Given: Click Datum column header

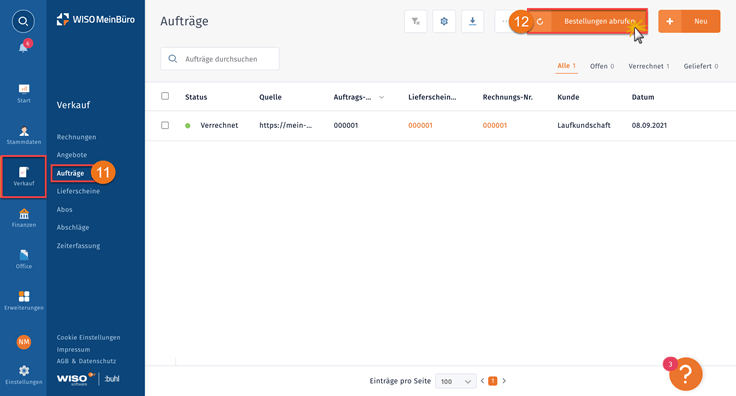Looking at the screenshot, I should (643, 97).
